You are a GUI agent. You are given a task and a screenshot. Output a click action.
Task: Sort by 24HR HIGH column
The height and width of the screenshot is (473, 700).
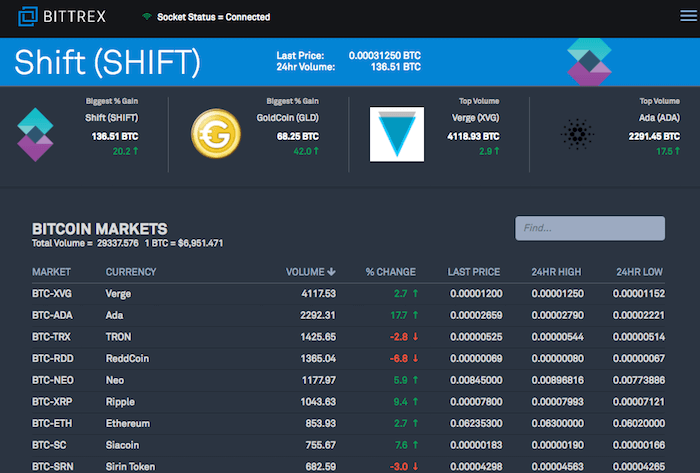pos(556,272)
